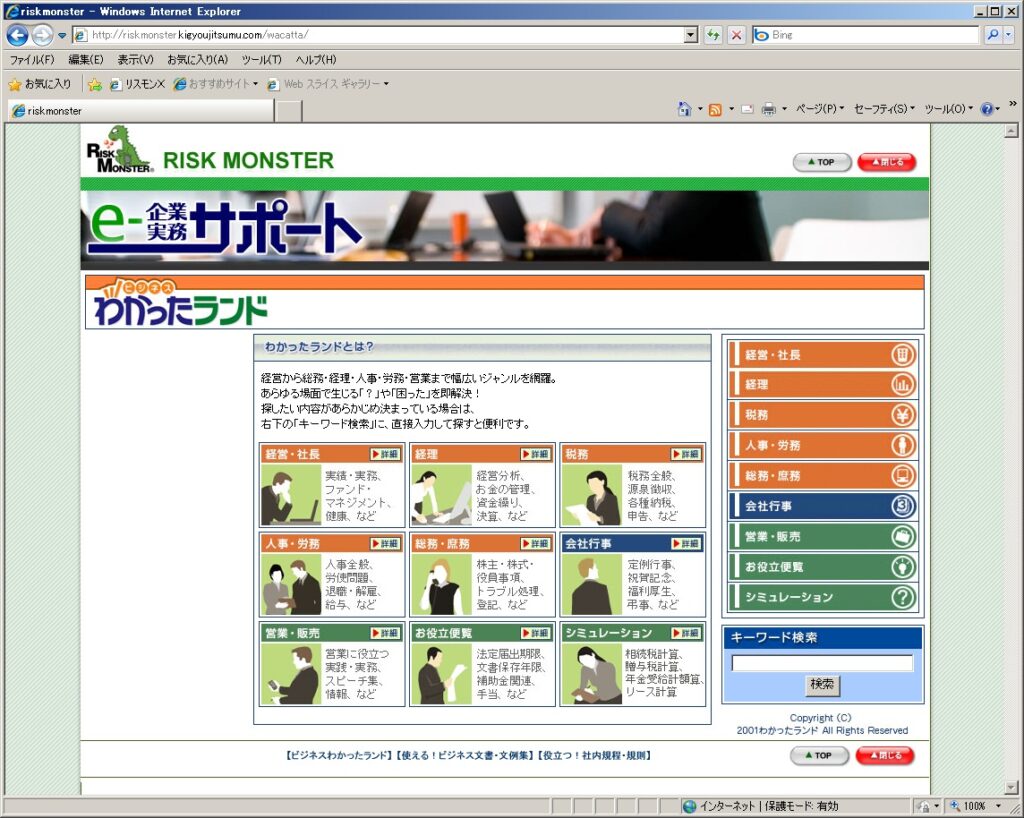
Task: Open 経営・社長 in right sidebar
Action: pos(822,355)
